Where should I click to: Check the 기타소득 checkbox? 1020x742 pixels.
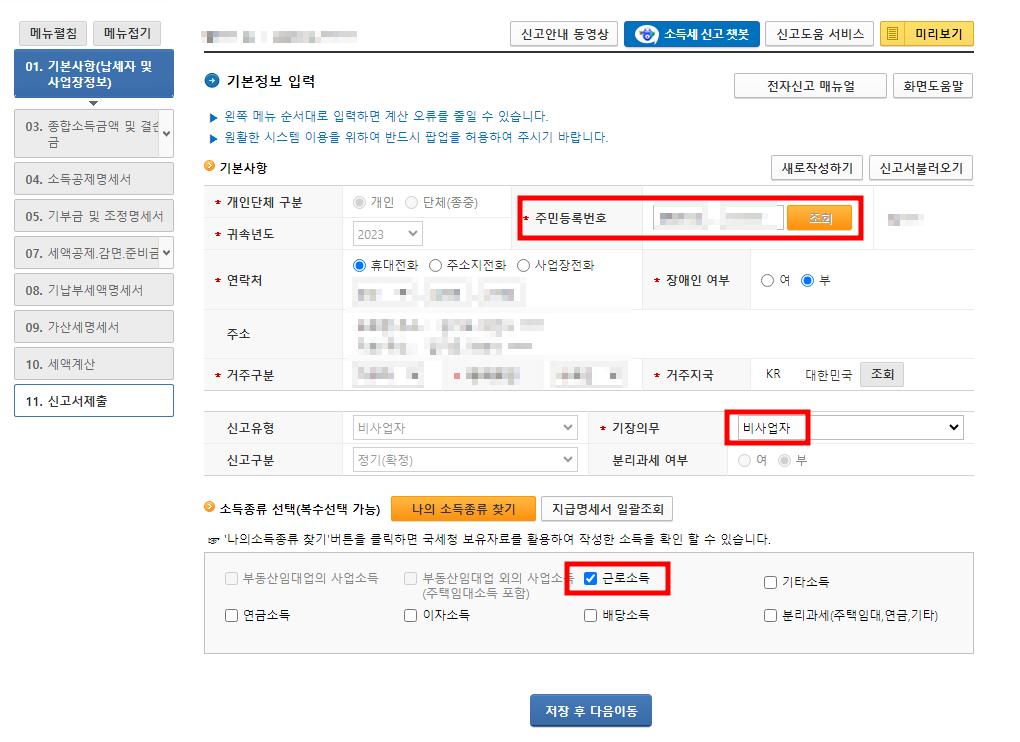pyautogui.click(x=770, y=582)
